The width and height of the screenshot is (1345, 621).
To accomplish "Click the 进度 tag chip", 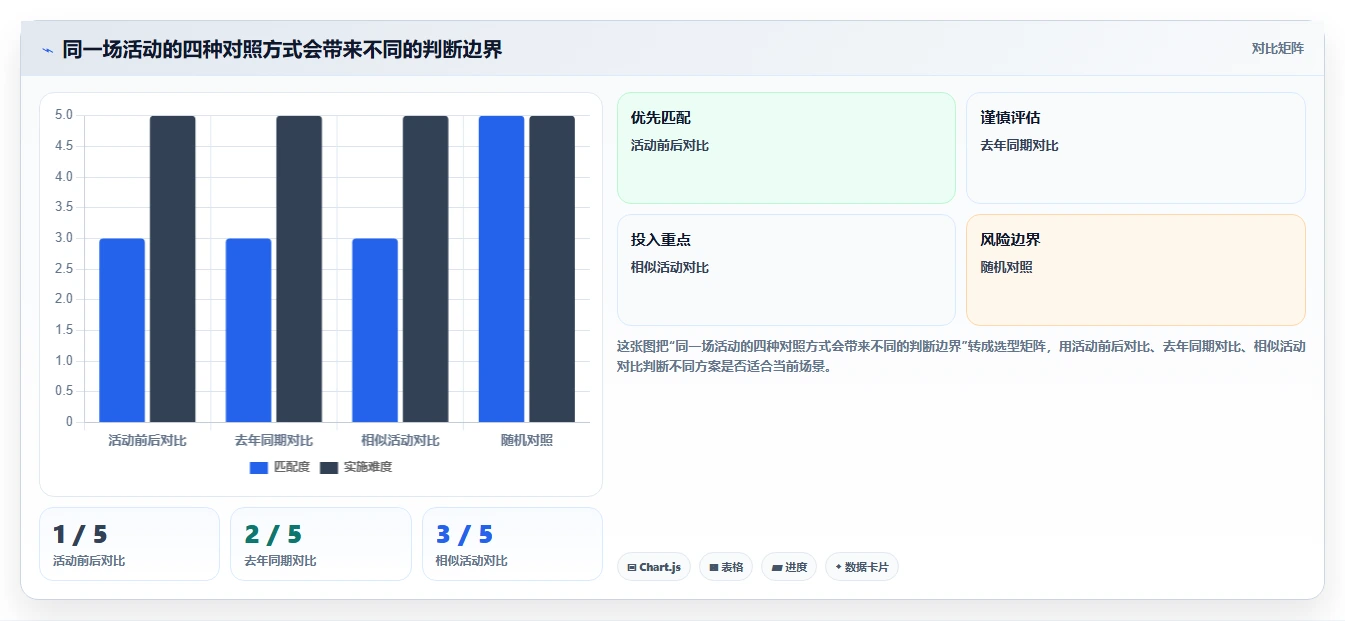I will click(x=789, y=567).
